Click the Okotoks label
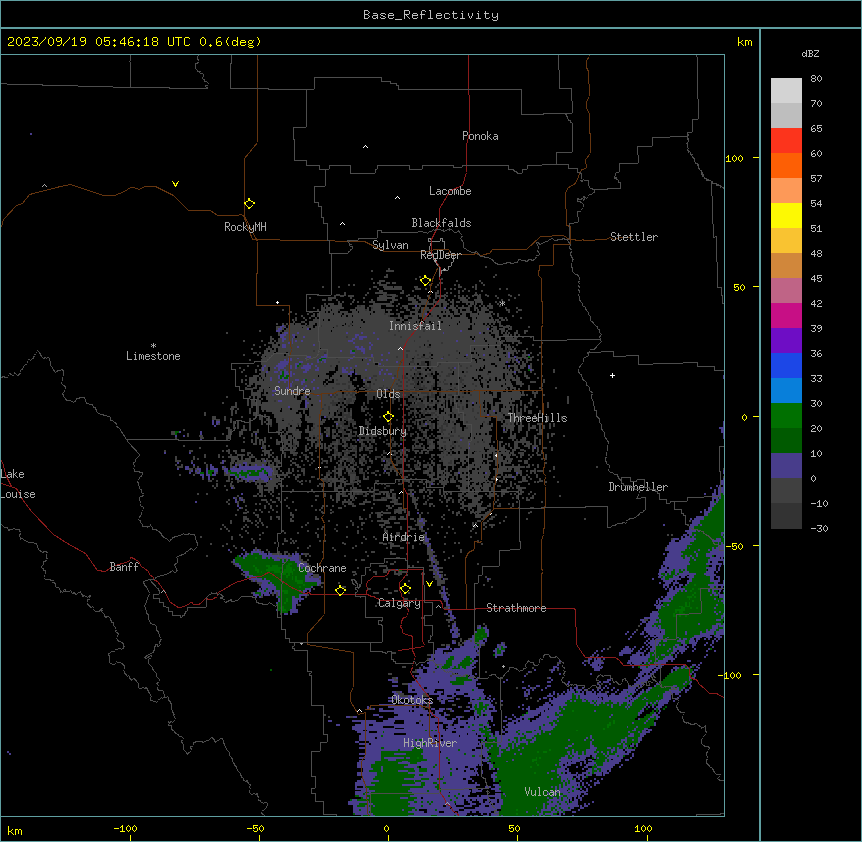Viewport: 862px width, 842px height. click(x=412, y=700)
